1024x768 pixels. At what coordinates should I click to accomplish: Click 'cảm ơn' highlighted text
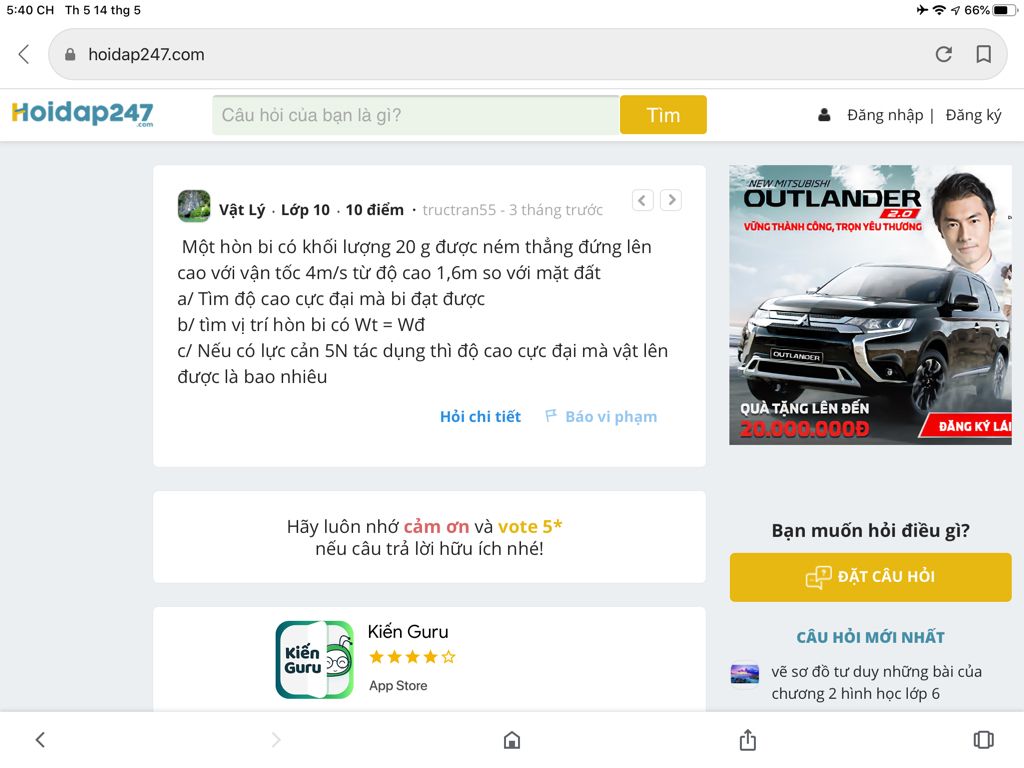(x=436, y=526)
